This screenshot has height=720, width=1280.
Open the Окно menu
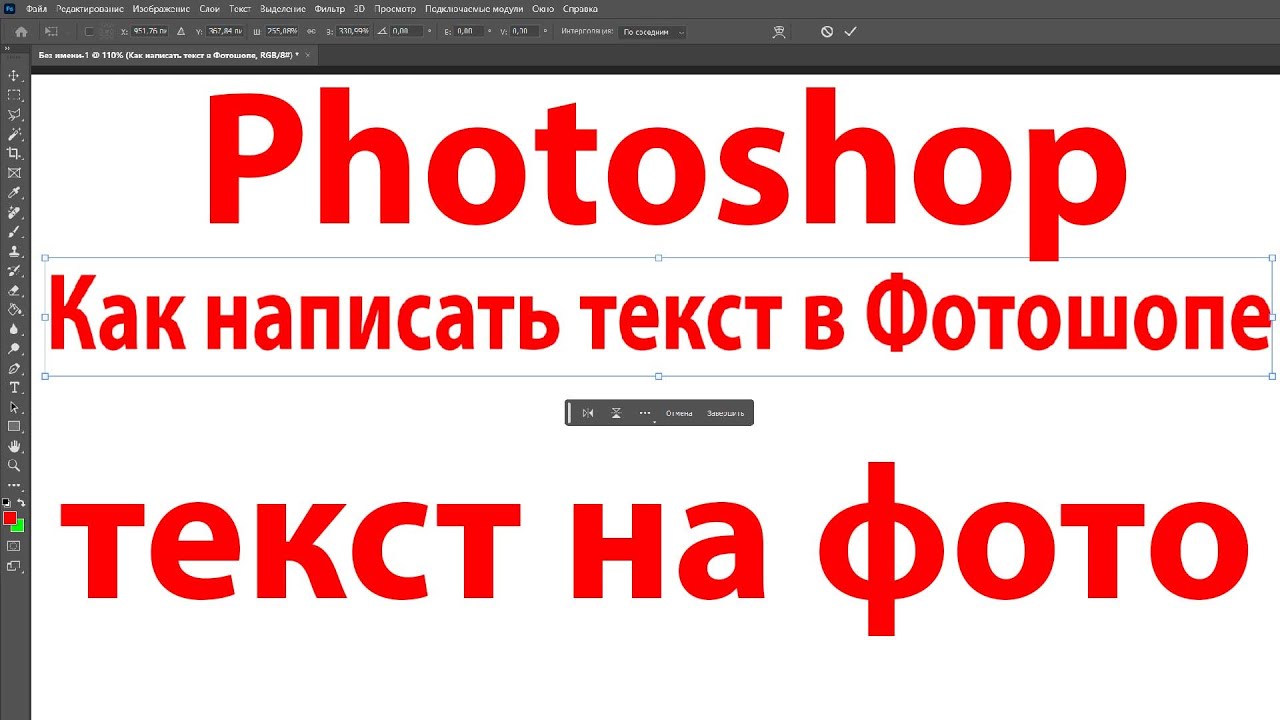pyautogui.click(x=544, y=8)
